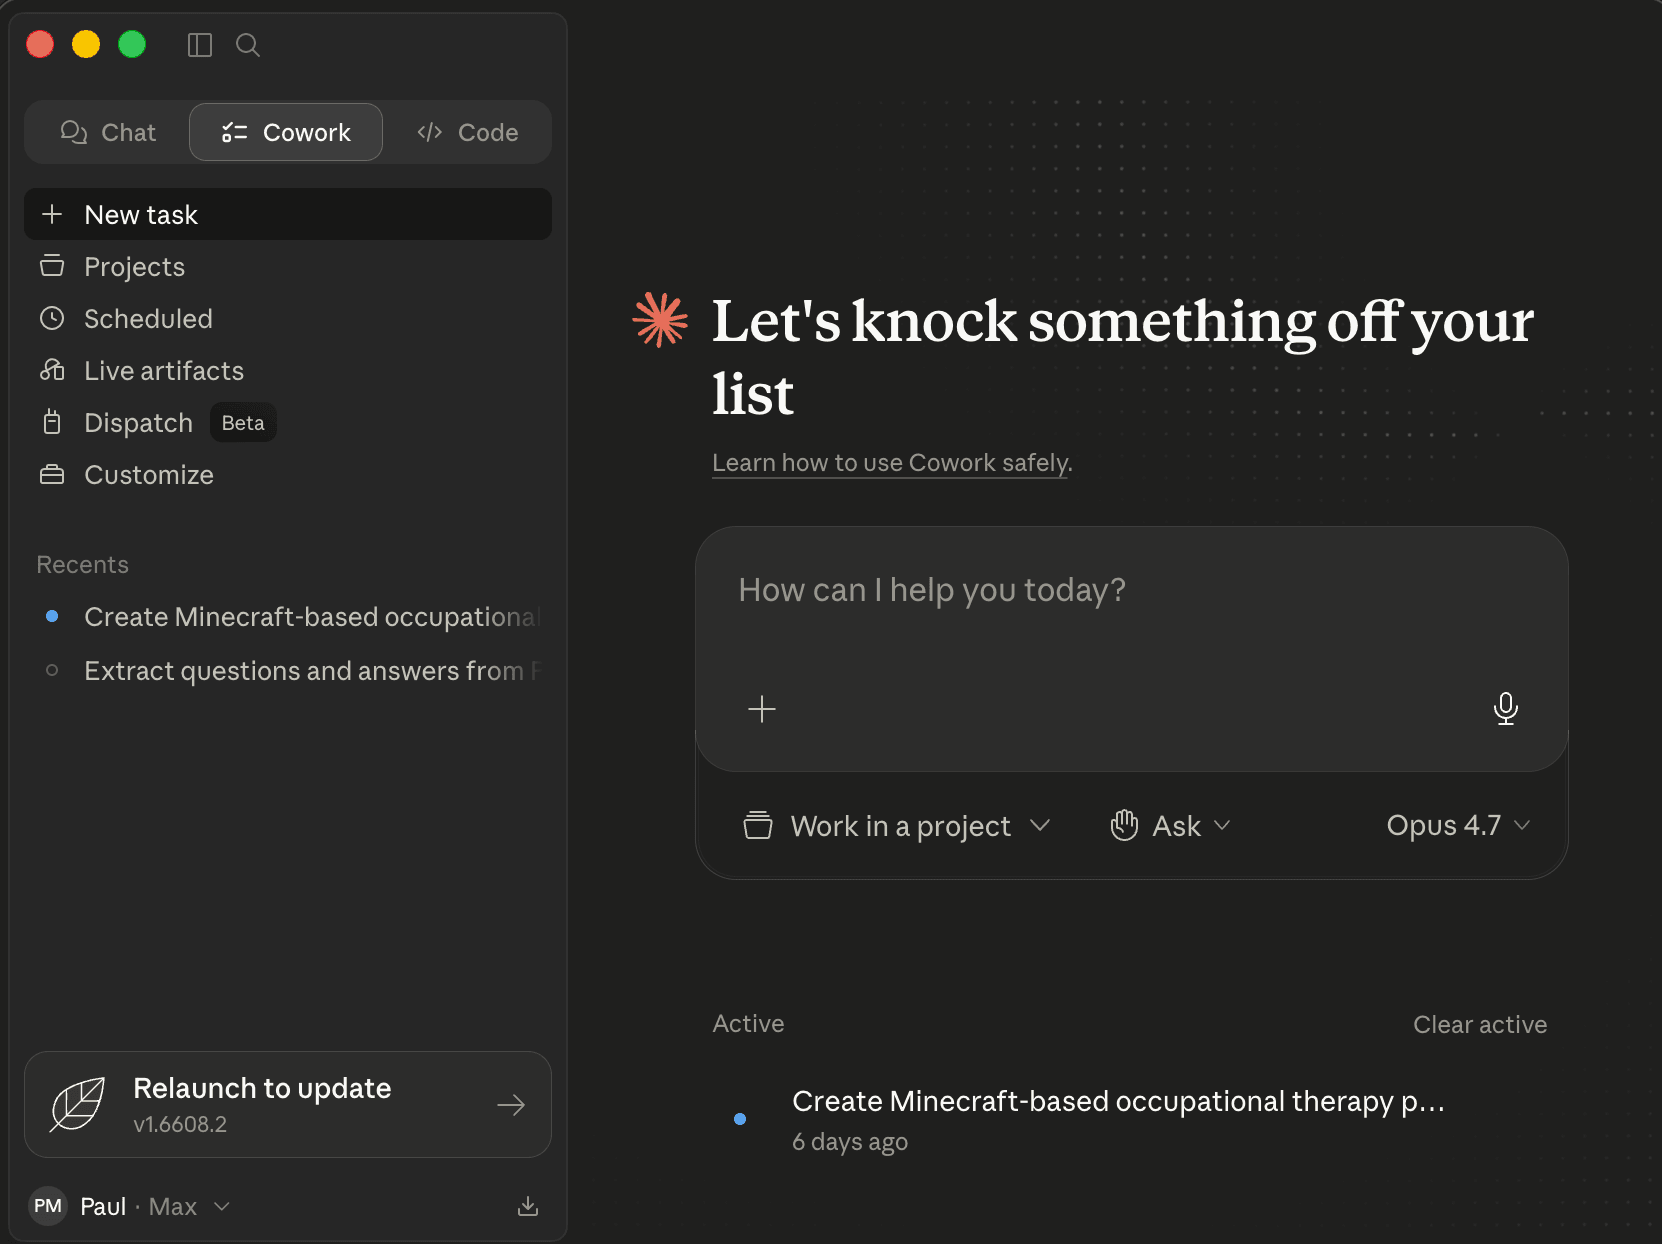
Task: Open active task 'Create Minecraft-based occupational therapy'
Action: pos(1132,1120)
